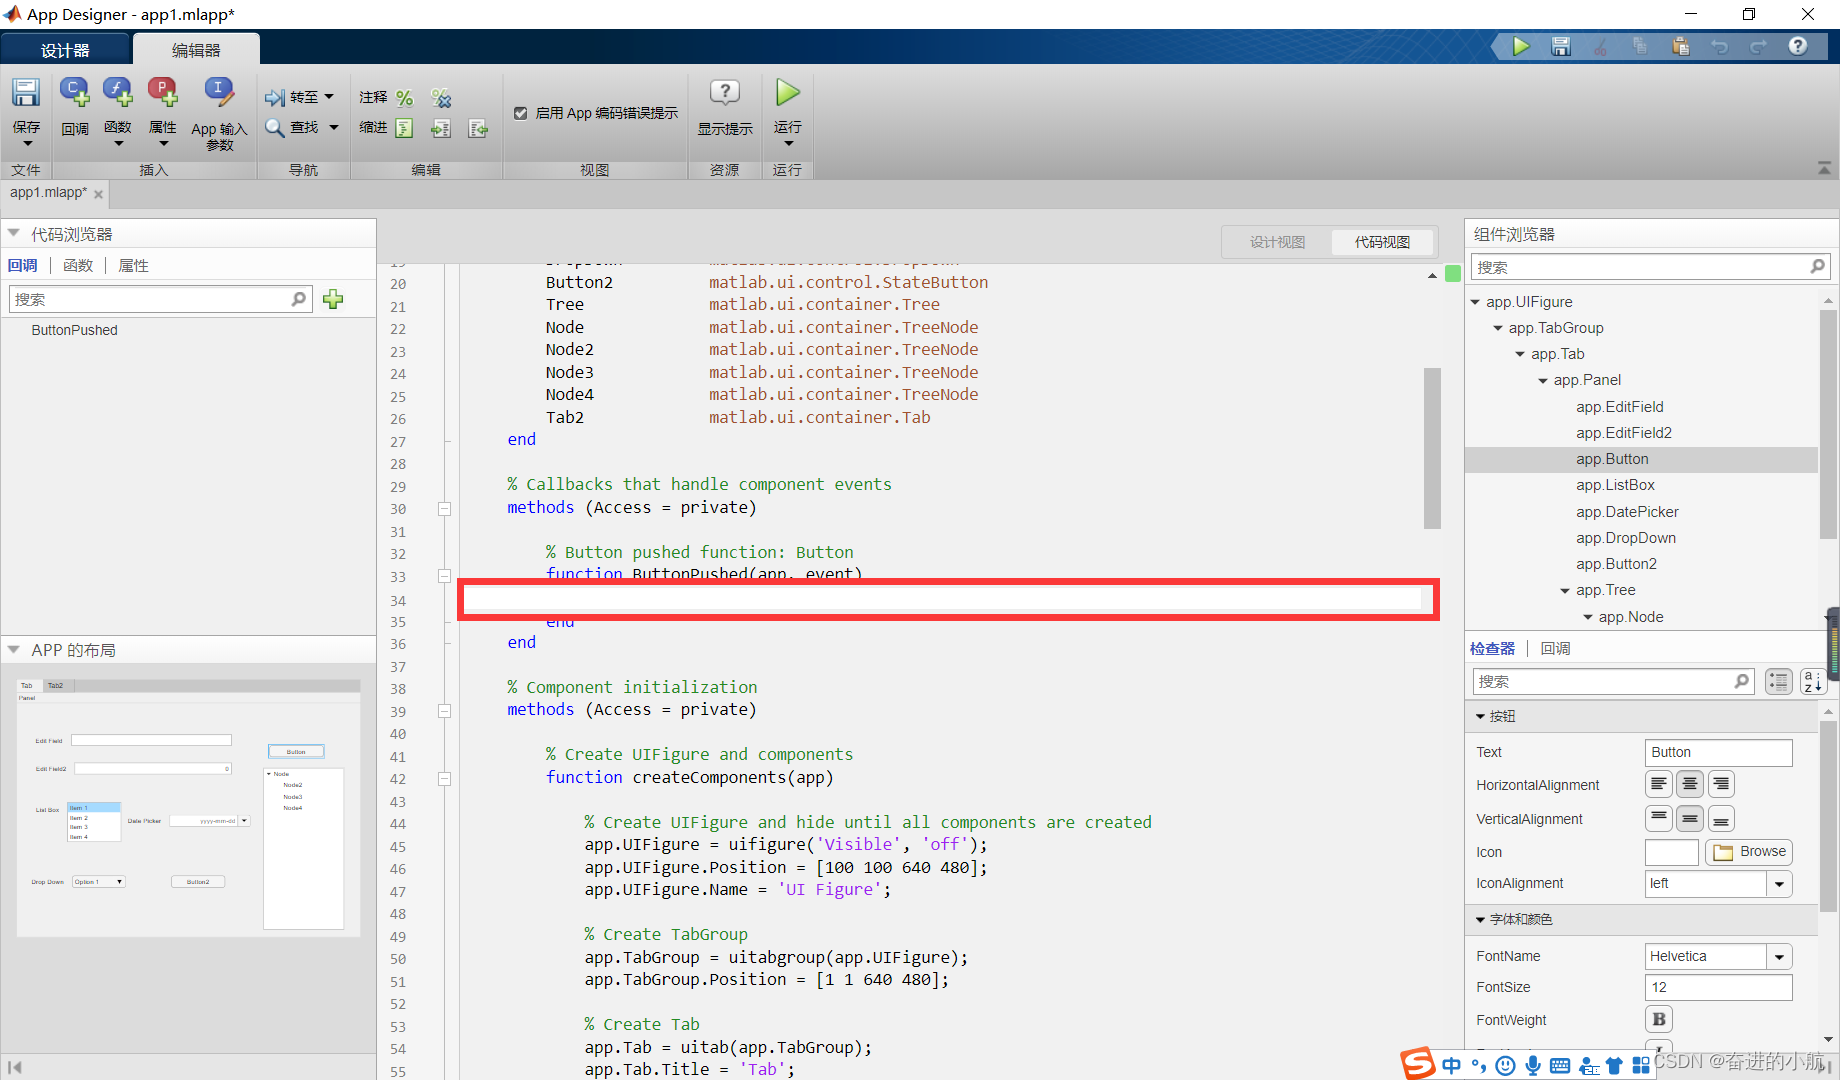Select the 编辑器 ribbon tab
This screenshot has height=1080, width=1840.
[x=196, y=50]
